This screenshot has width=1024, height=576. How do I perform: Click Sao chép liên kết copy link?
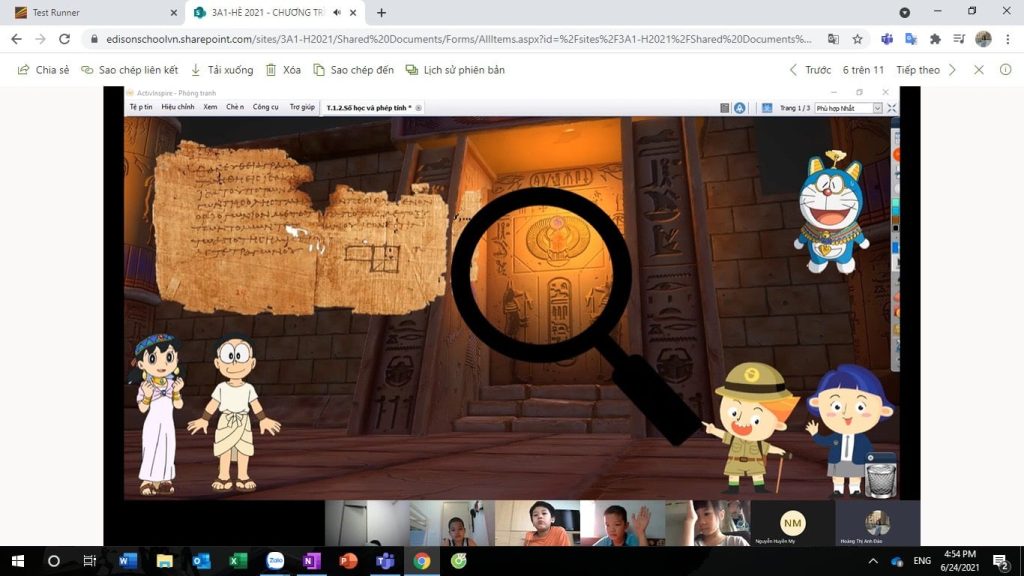coord(129,70)
